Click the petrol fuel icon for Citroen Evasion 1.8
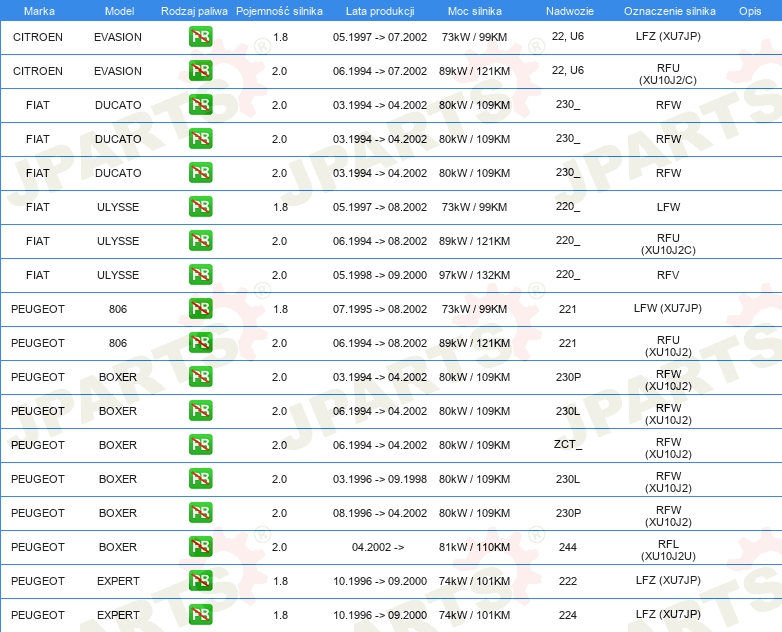The width and height of the screenshot is (782, 632). (x=200, y=37)
